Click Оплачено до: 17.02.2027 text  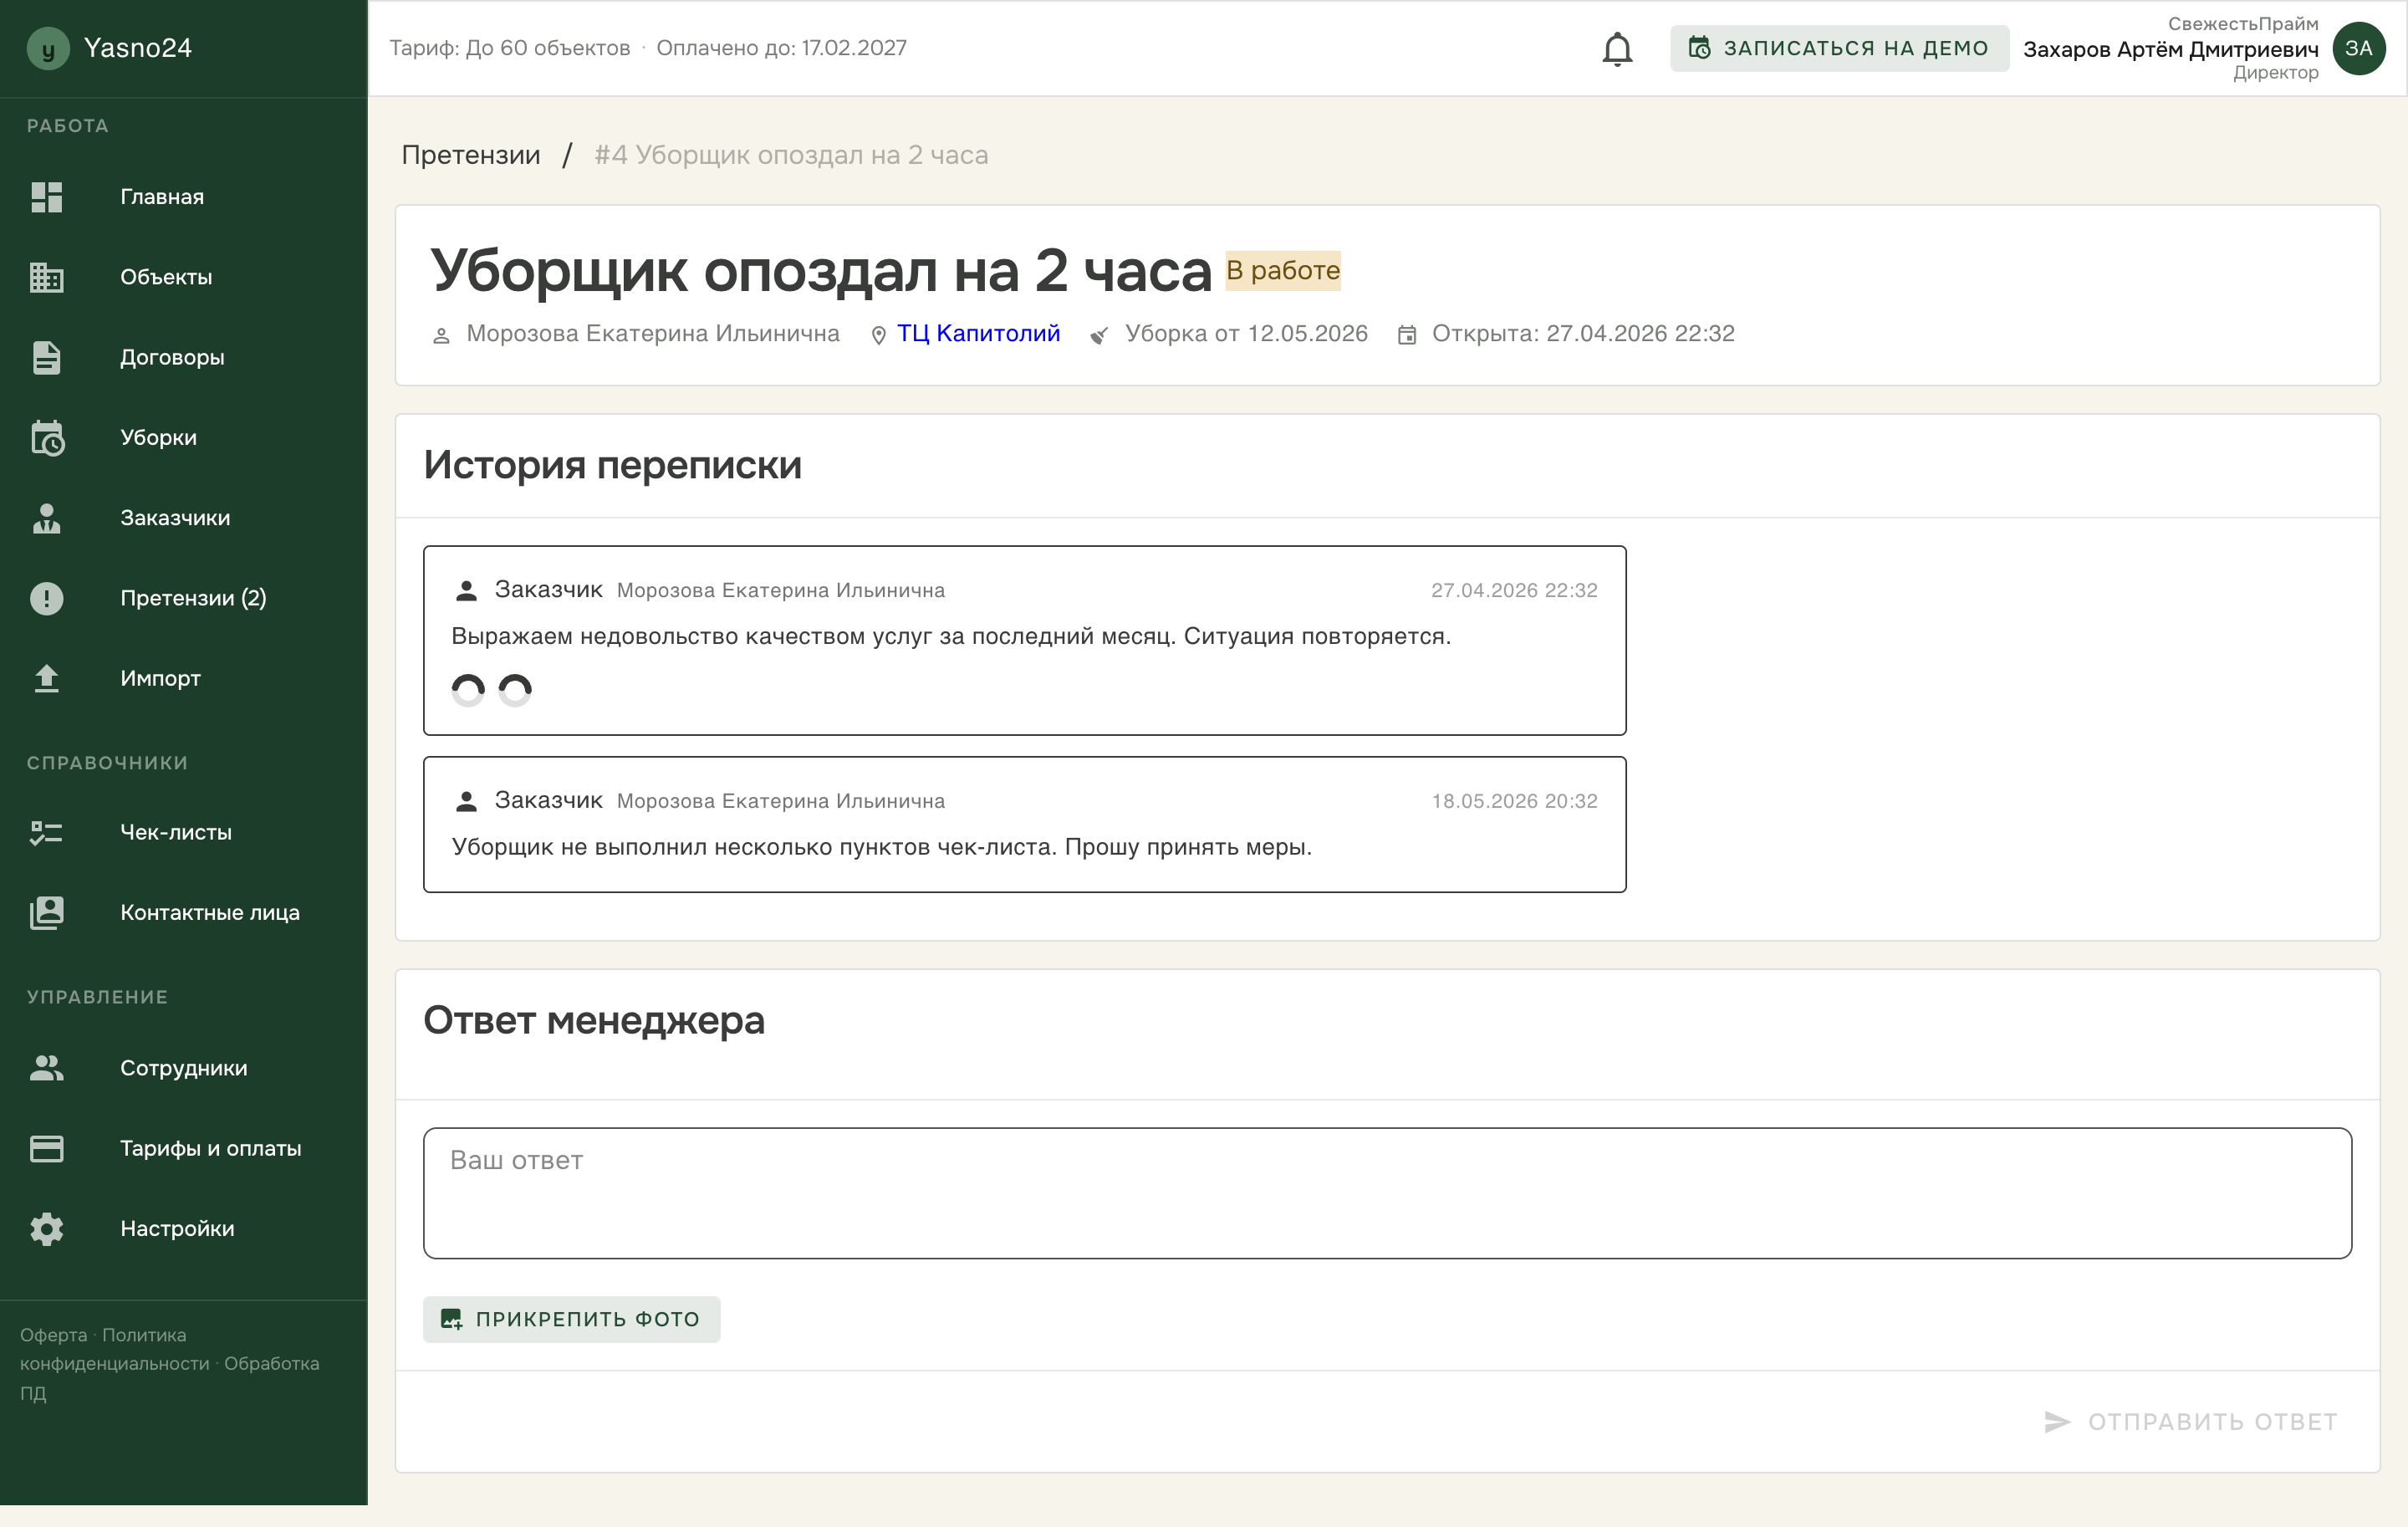(x=781, y=48)
